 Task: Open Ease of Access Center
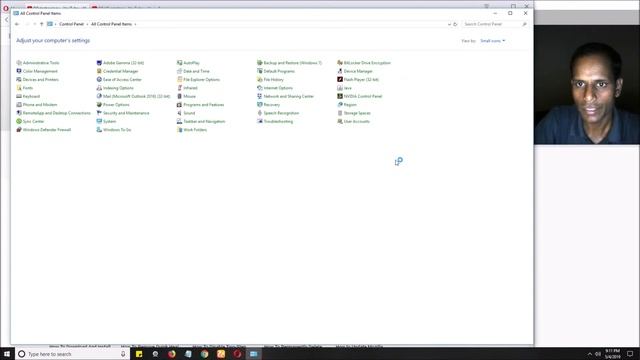[x=119, y=80]
